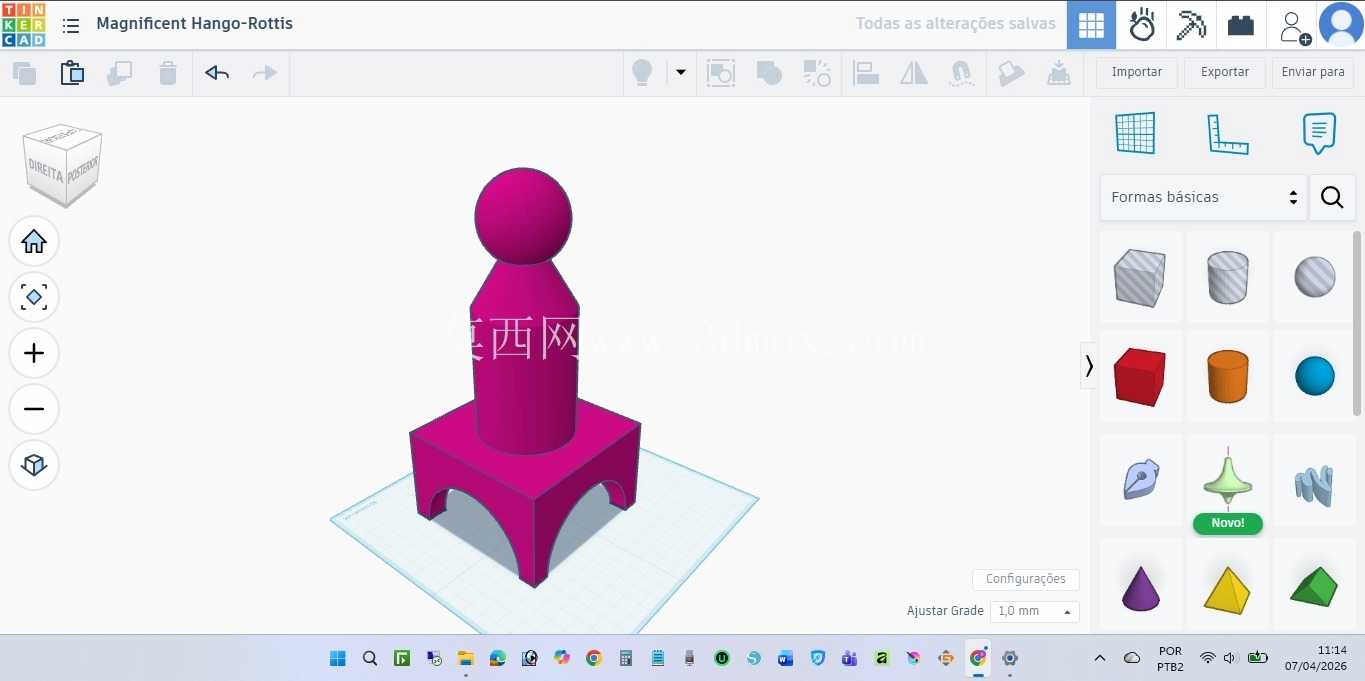This screenshot has width=1365, height=681.
Task: Select the blue Sphere shape
Action: point(1314,376)
